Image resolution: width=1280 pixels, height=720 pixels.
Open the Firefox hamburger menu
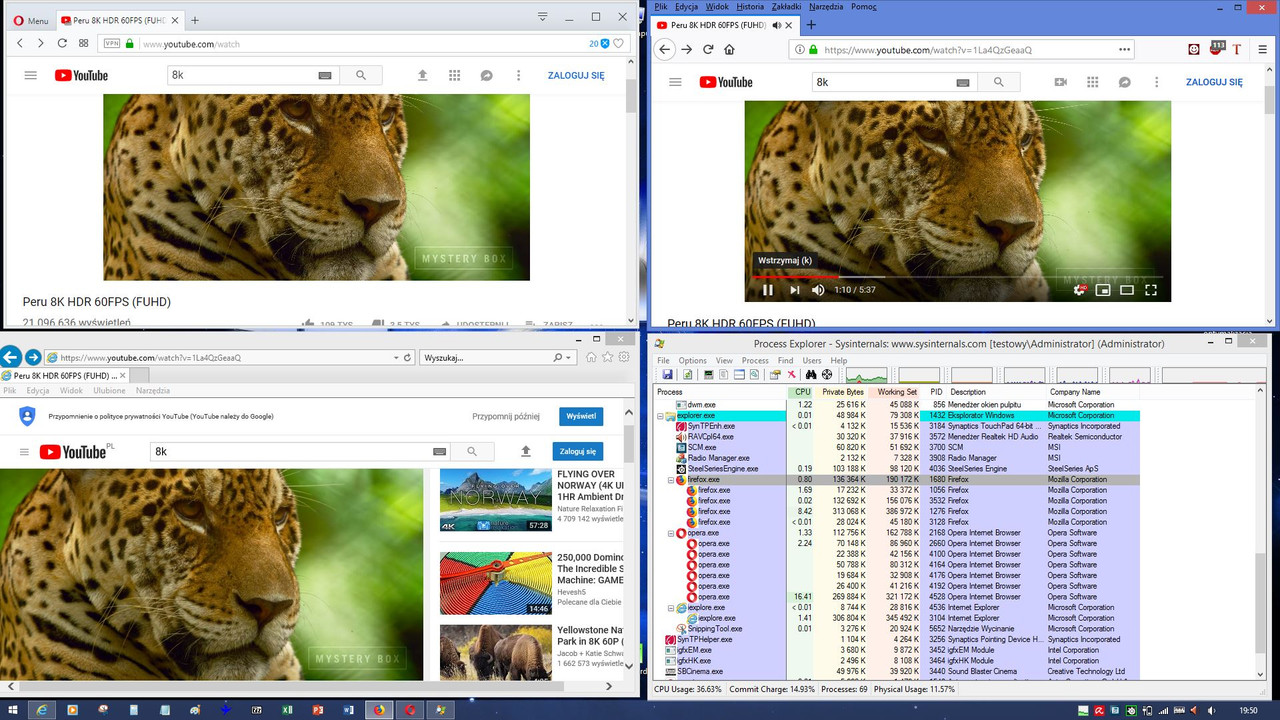click(1262, 49)
